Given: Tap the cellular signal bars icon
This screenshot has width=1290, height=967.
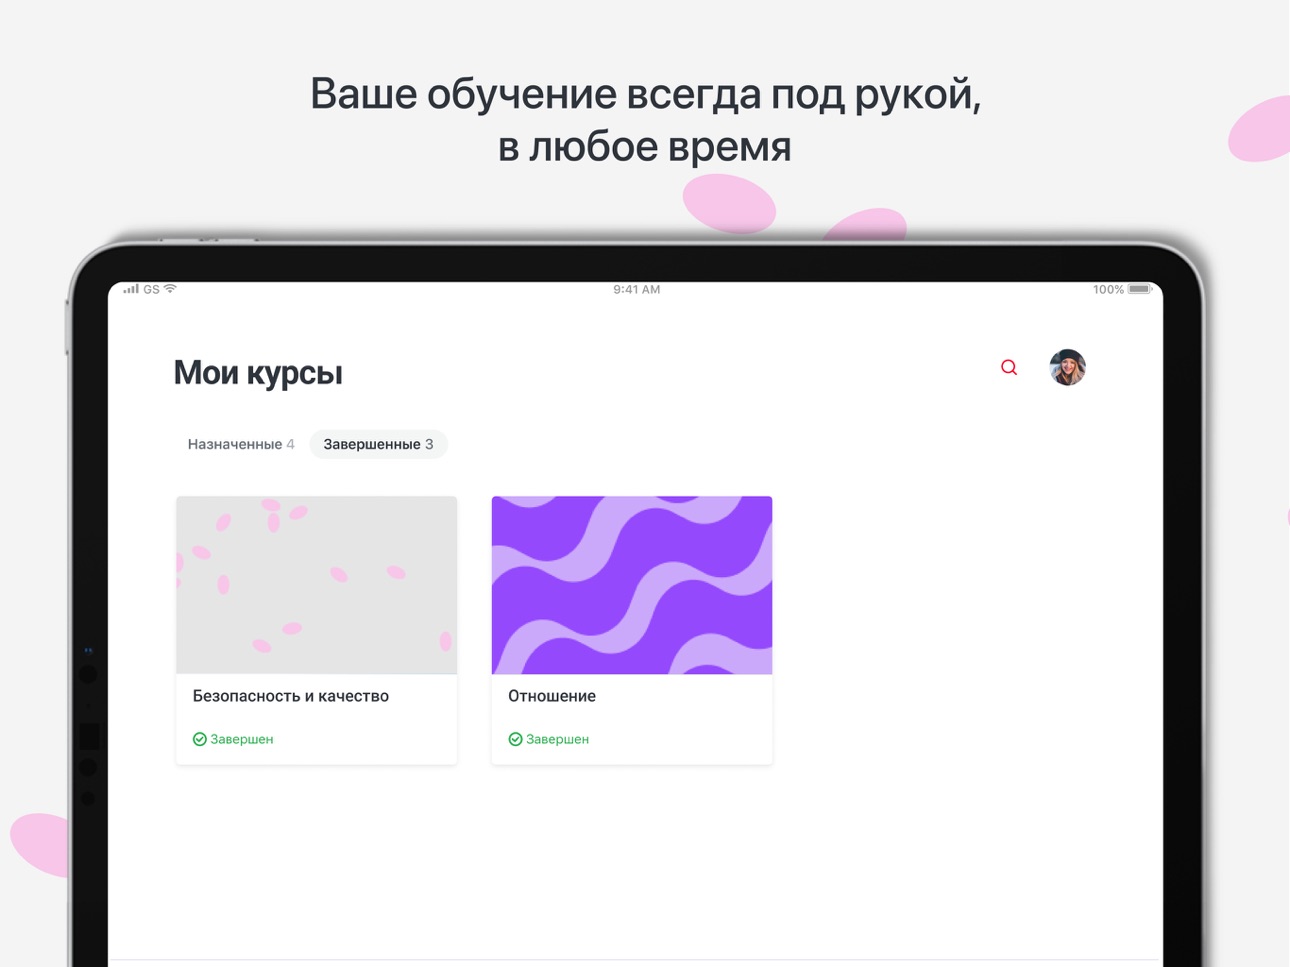Looking at the screenshot, I should pyautogui.click(x=131, y=289).
